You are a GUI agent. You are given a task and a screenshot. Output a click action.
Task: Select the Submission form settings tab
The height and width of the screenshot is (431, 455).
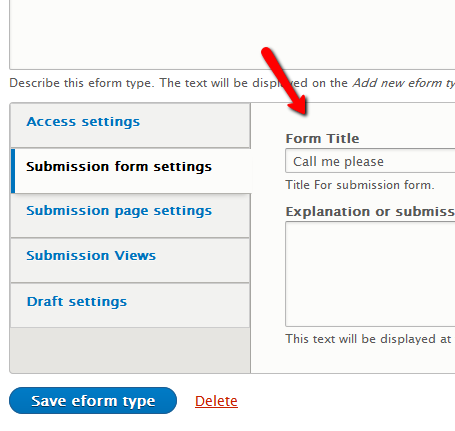pos(119,167)
